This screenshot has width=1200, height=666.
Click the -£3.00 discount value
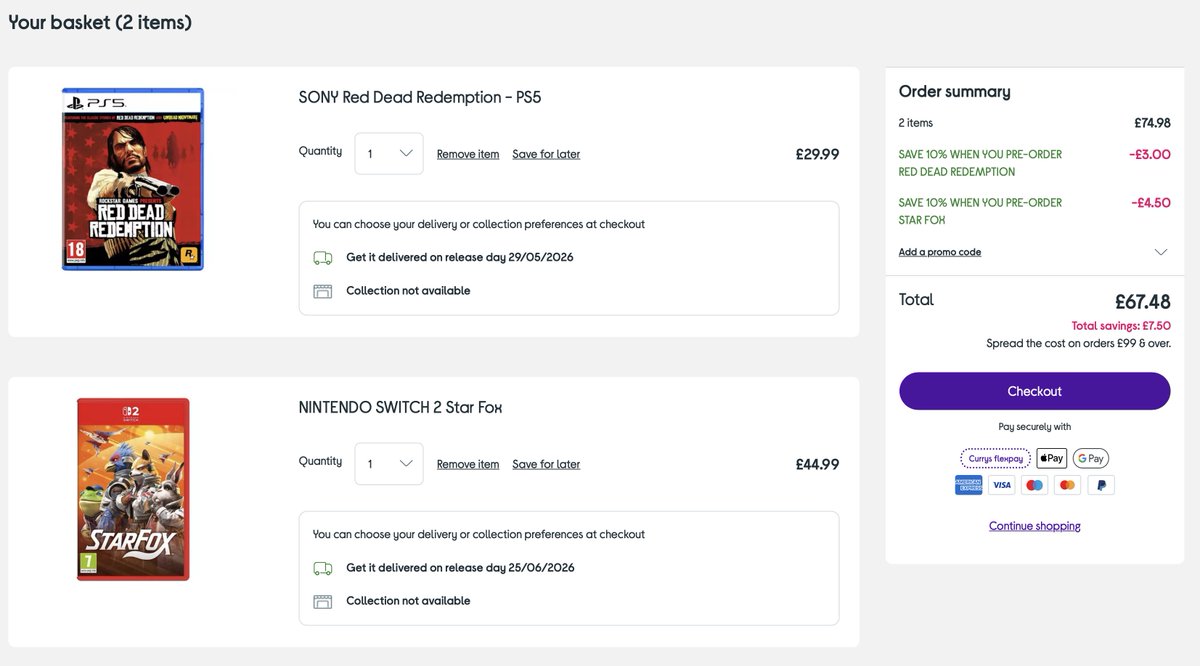point(1149,154)
